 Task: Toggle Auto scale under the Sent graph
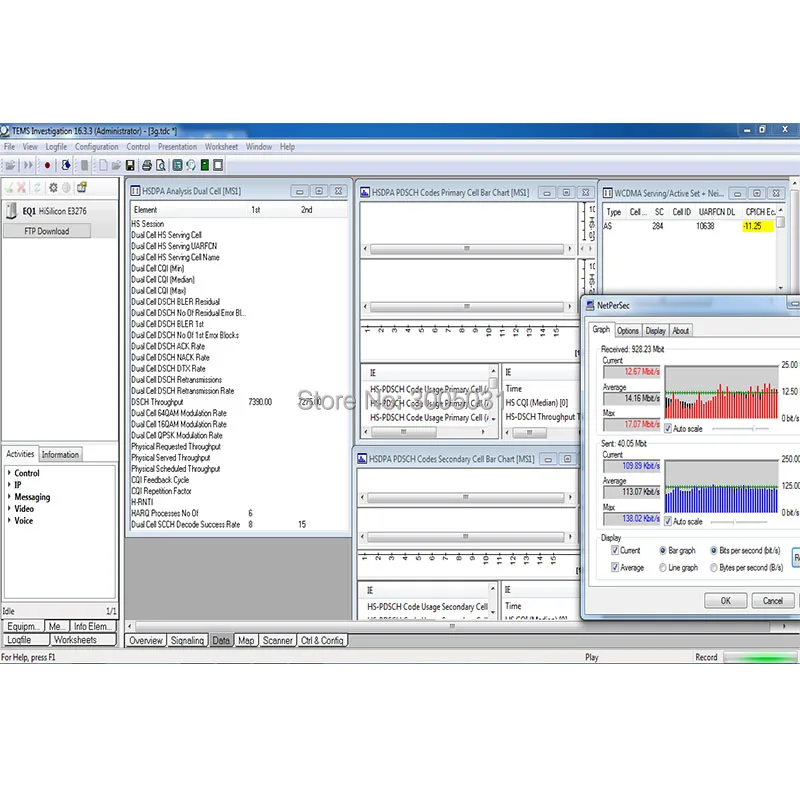coord(668,521)
